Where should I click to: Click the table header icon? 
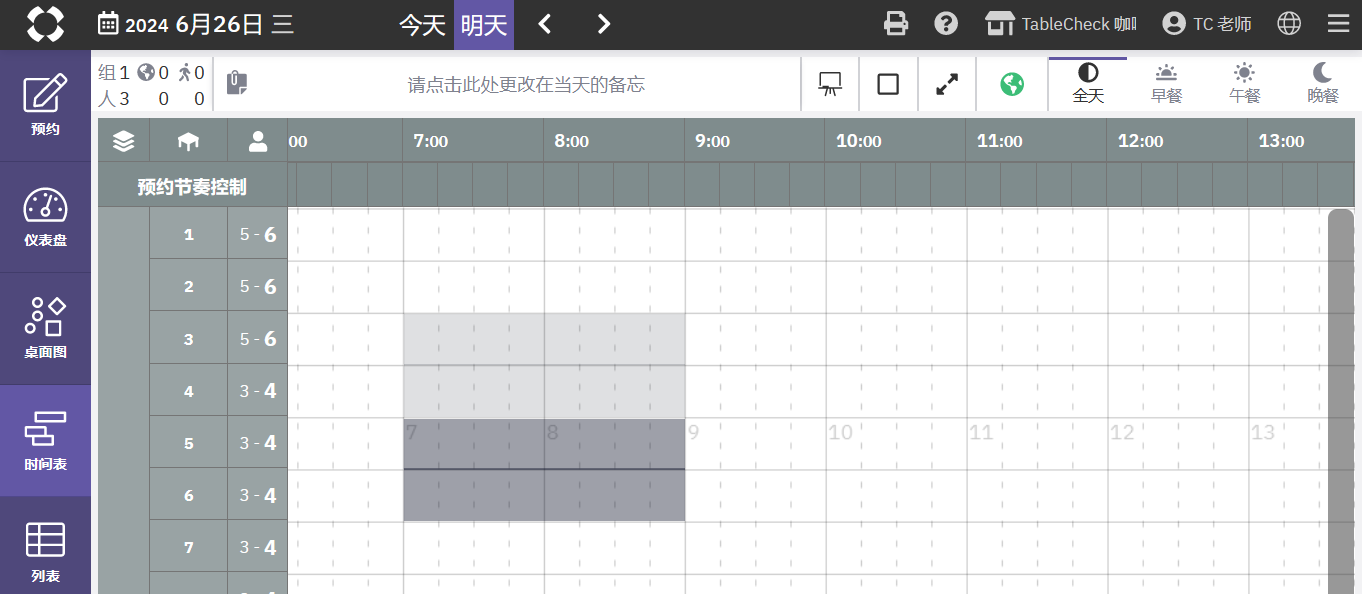tap(188, 141)
